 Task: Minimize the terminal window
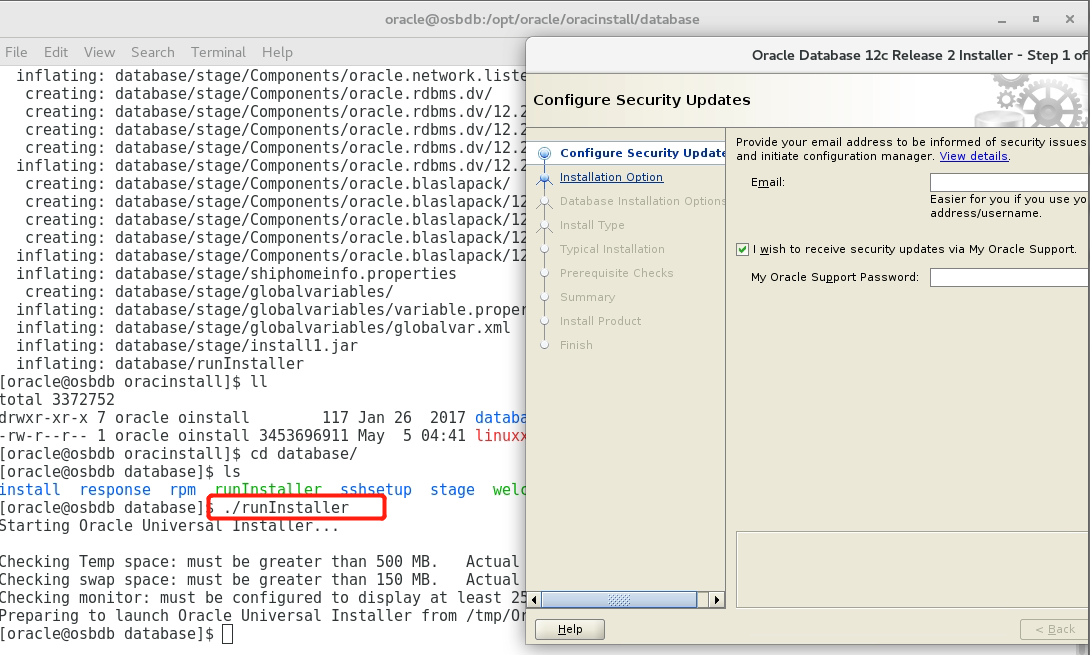click(1002, 20)
